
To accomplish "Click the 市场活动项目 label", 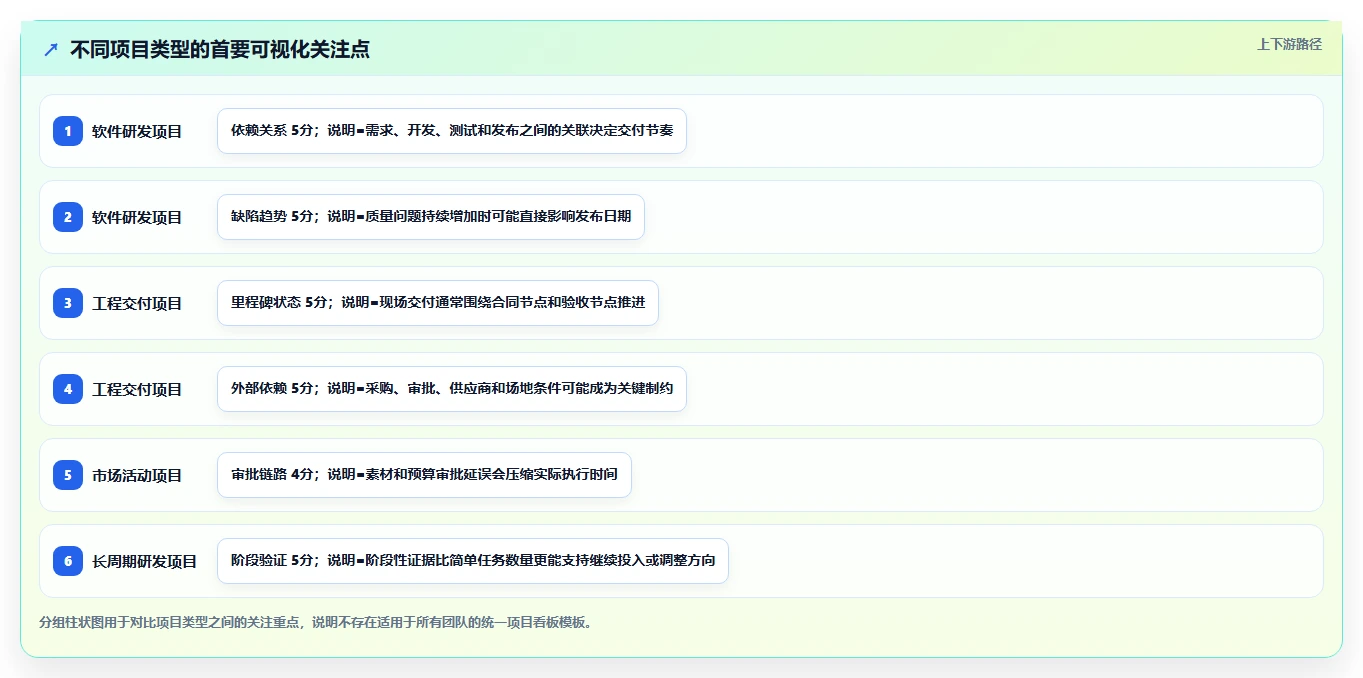I will [x=137, y=475].
